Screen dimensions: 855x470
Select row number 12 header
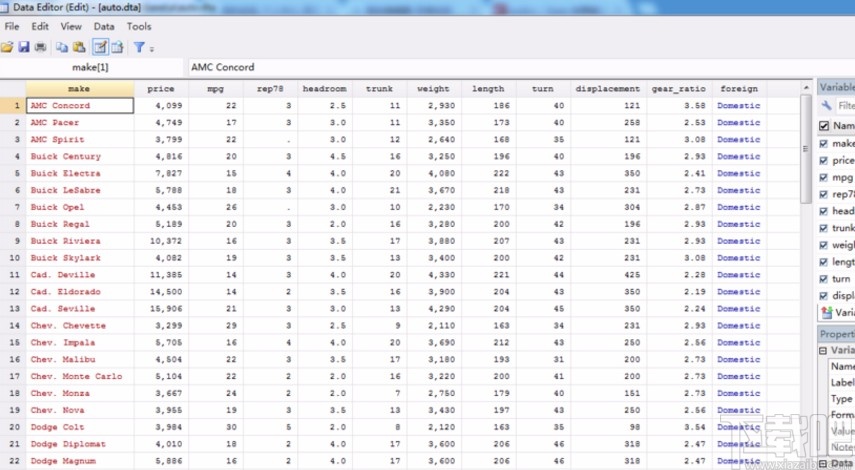tap(13, 292)
